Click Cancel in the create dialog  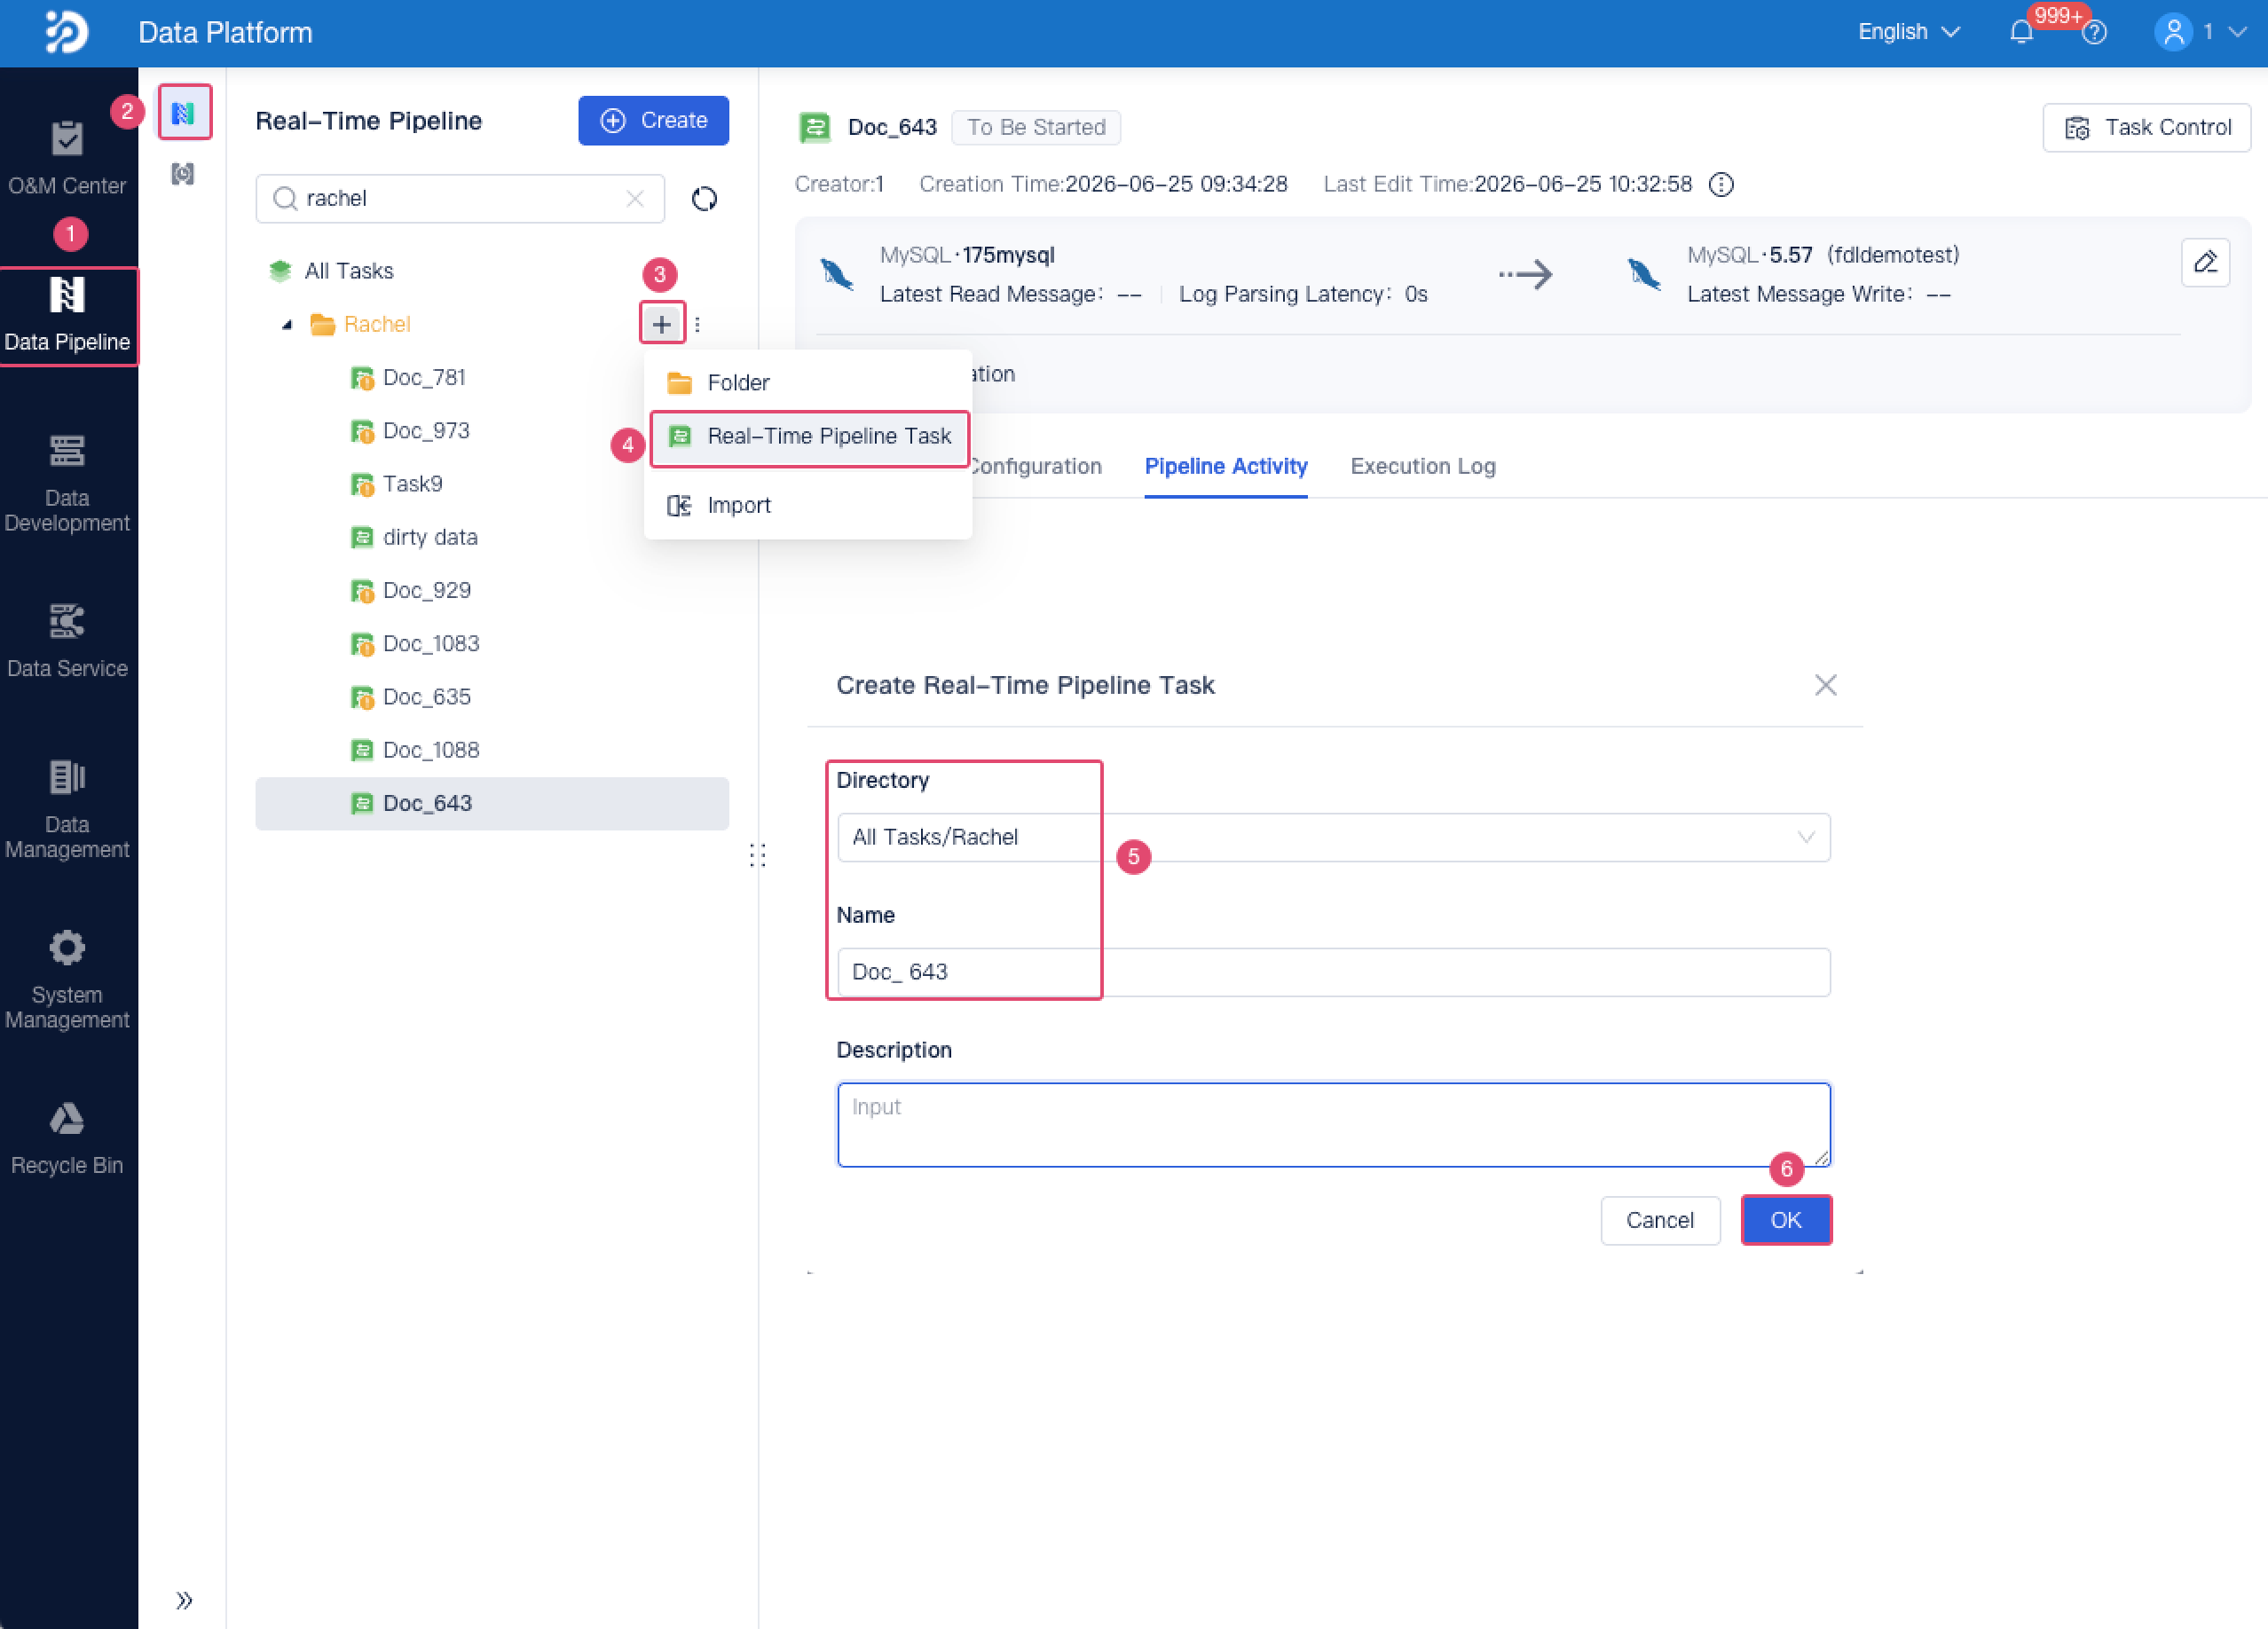(x=1659, y=1220)
